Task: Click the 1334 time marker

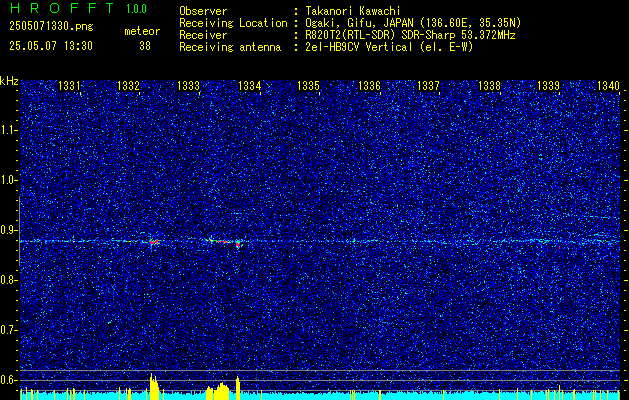Action: (250, 86)
